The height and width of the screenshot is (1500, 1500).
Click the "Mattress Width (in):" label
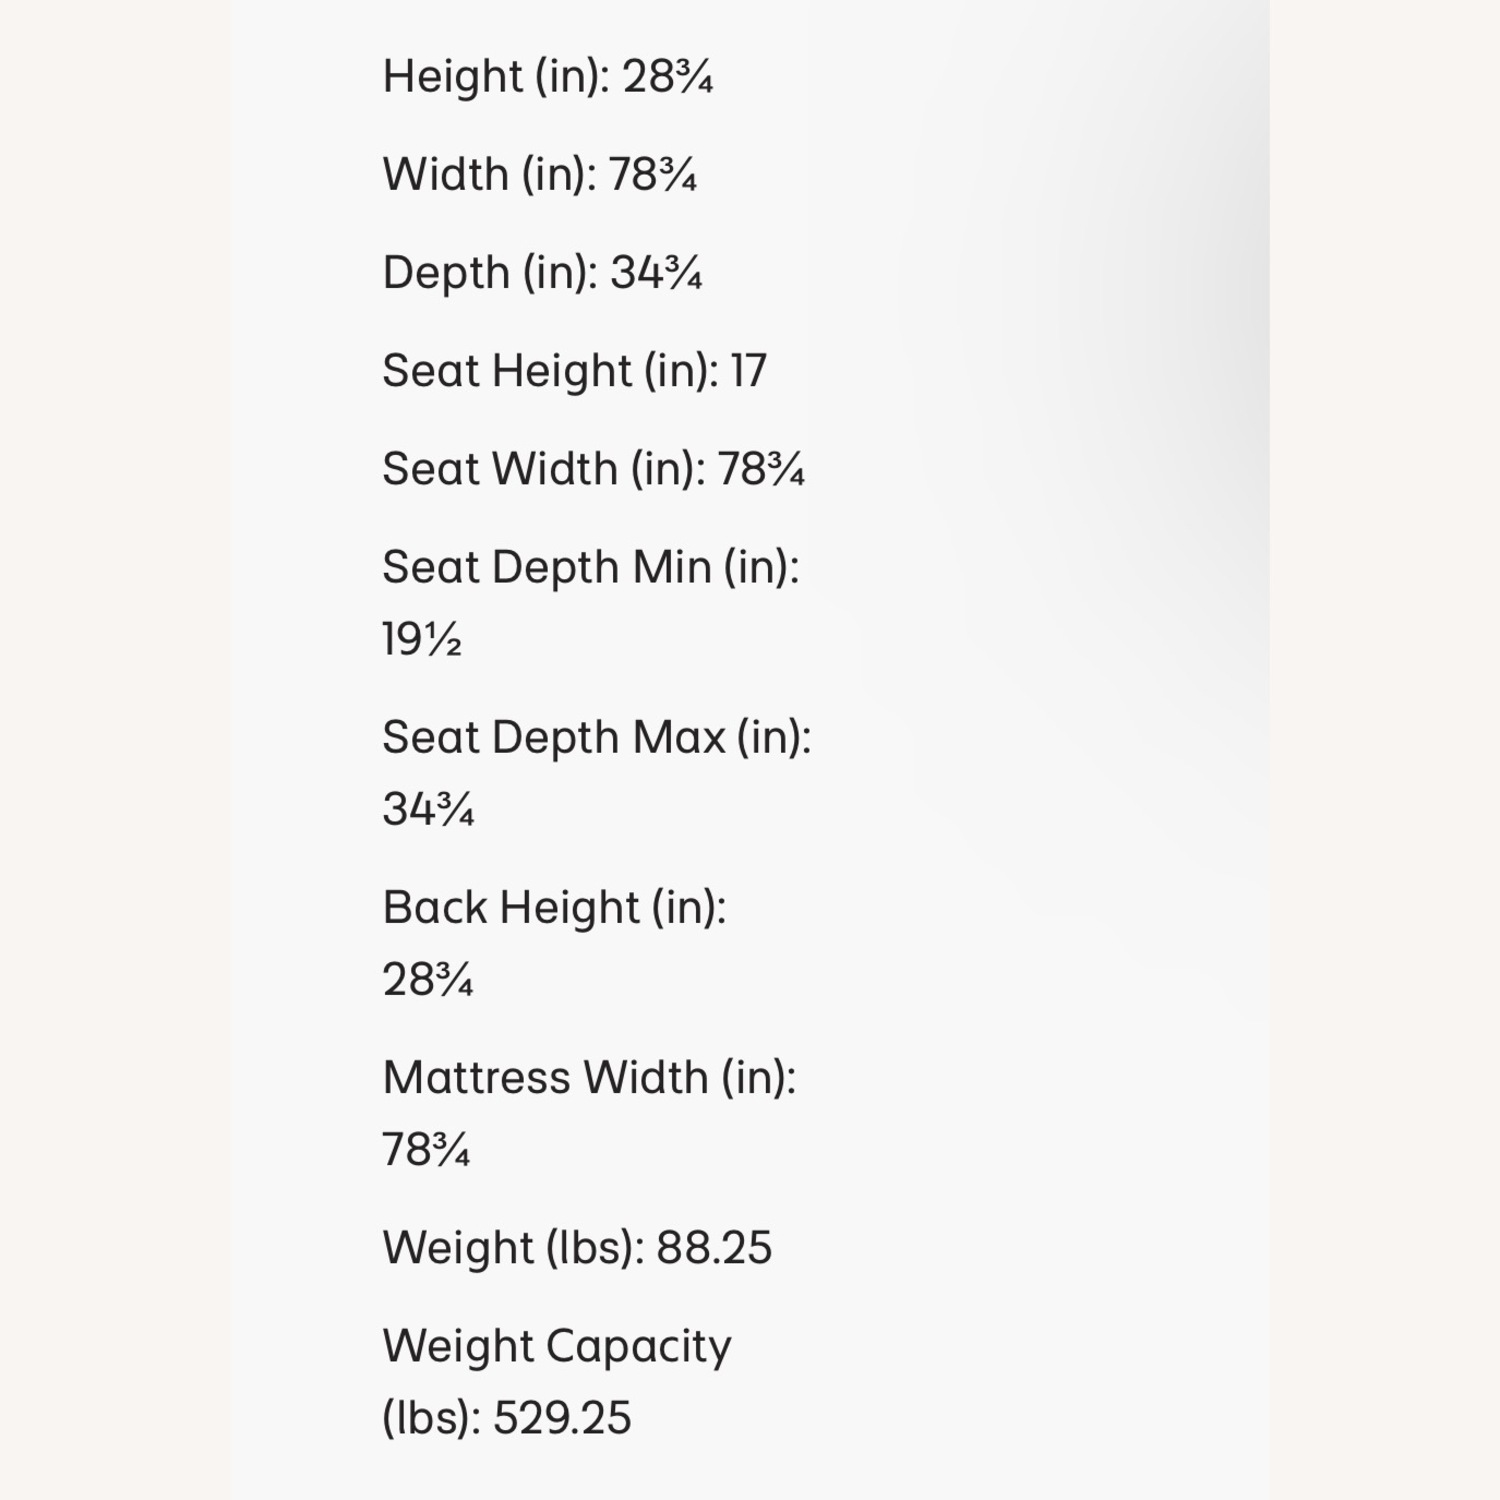tap(590, 1077)
